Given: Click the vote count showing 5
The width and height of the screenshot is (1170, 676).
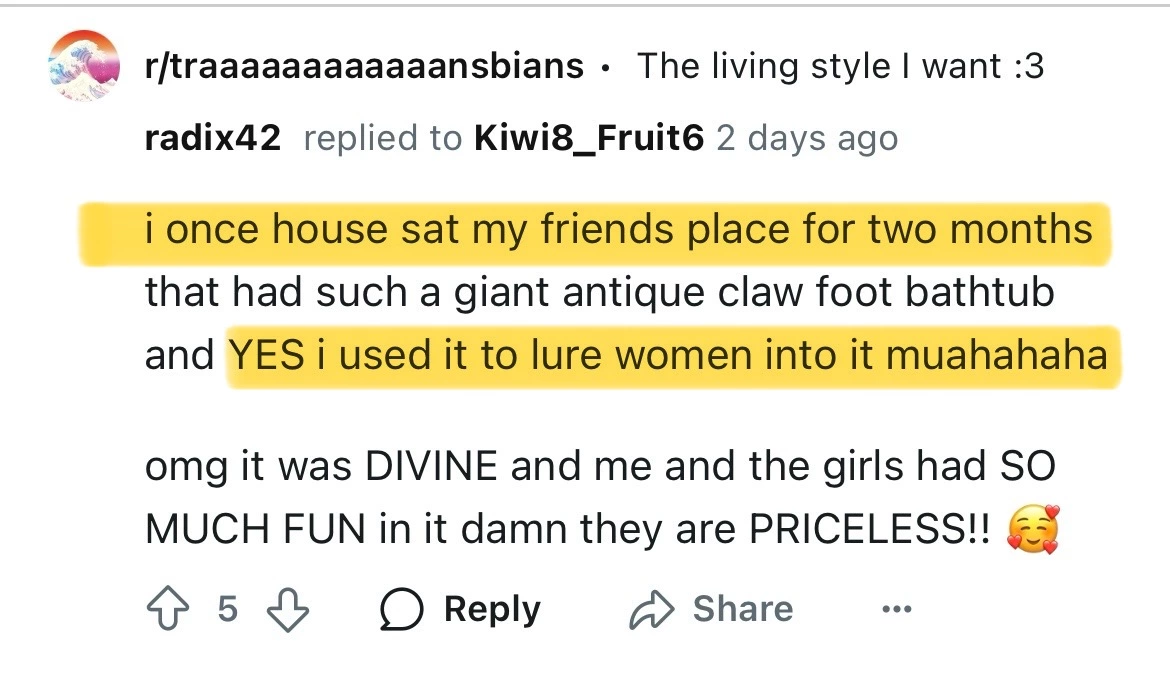Looking at the screenshot, I should pos(228,609).
